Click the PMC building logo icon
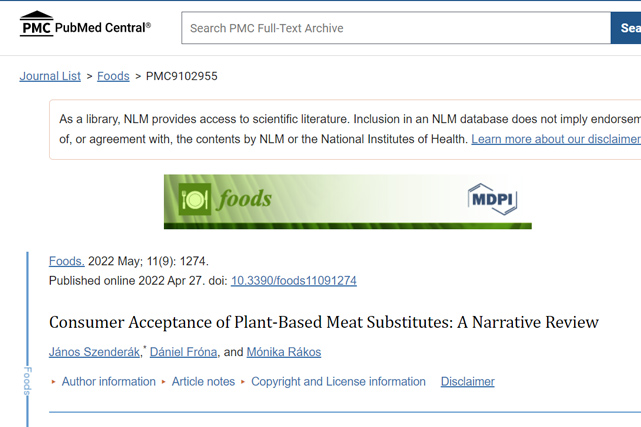Screen dimensions: 641x427 click(x=36, y=24)
